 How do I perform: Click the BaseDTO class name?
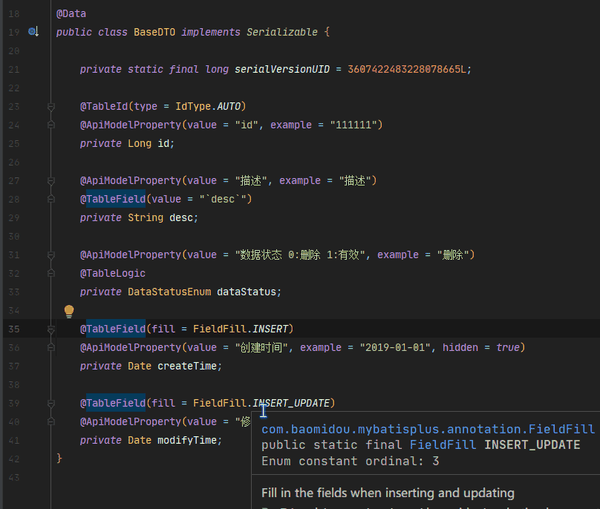click(x=154, y=32)
